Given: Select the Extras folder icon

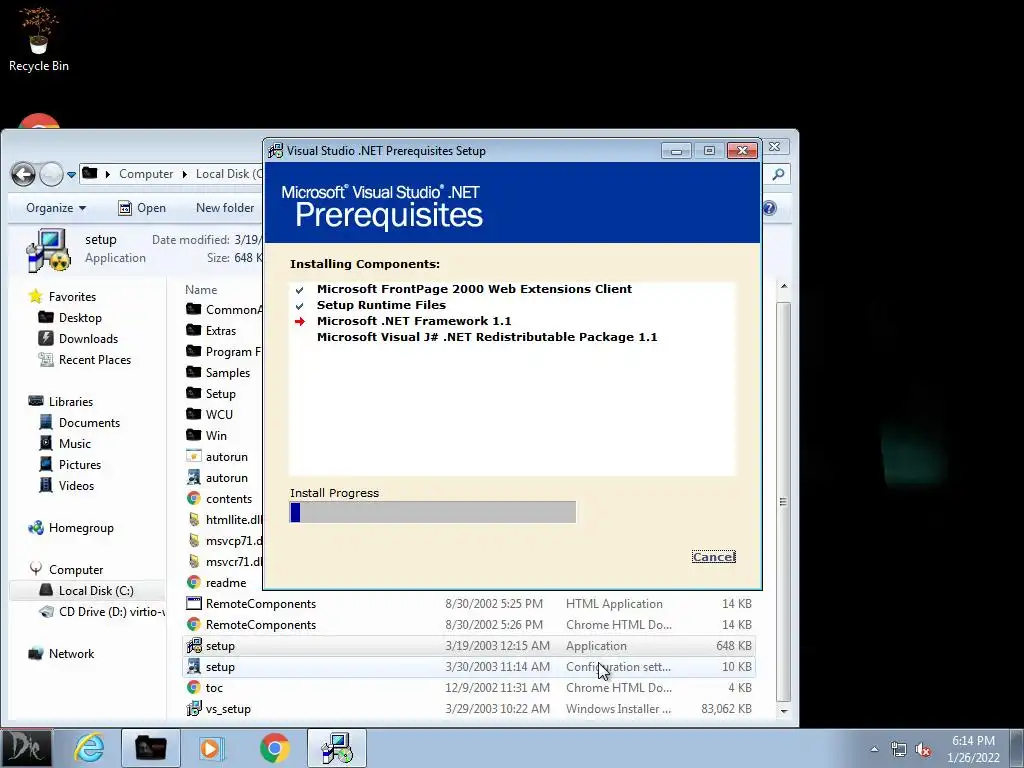Looking at the screenshot, I should point(193,330).
